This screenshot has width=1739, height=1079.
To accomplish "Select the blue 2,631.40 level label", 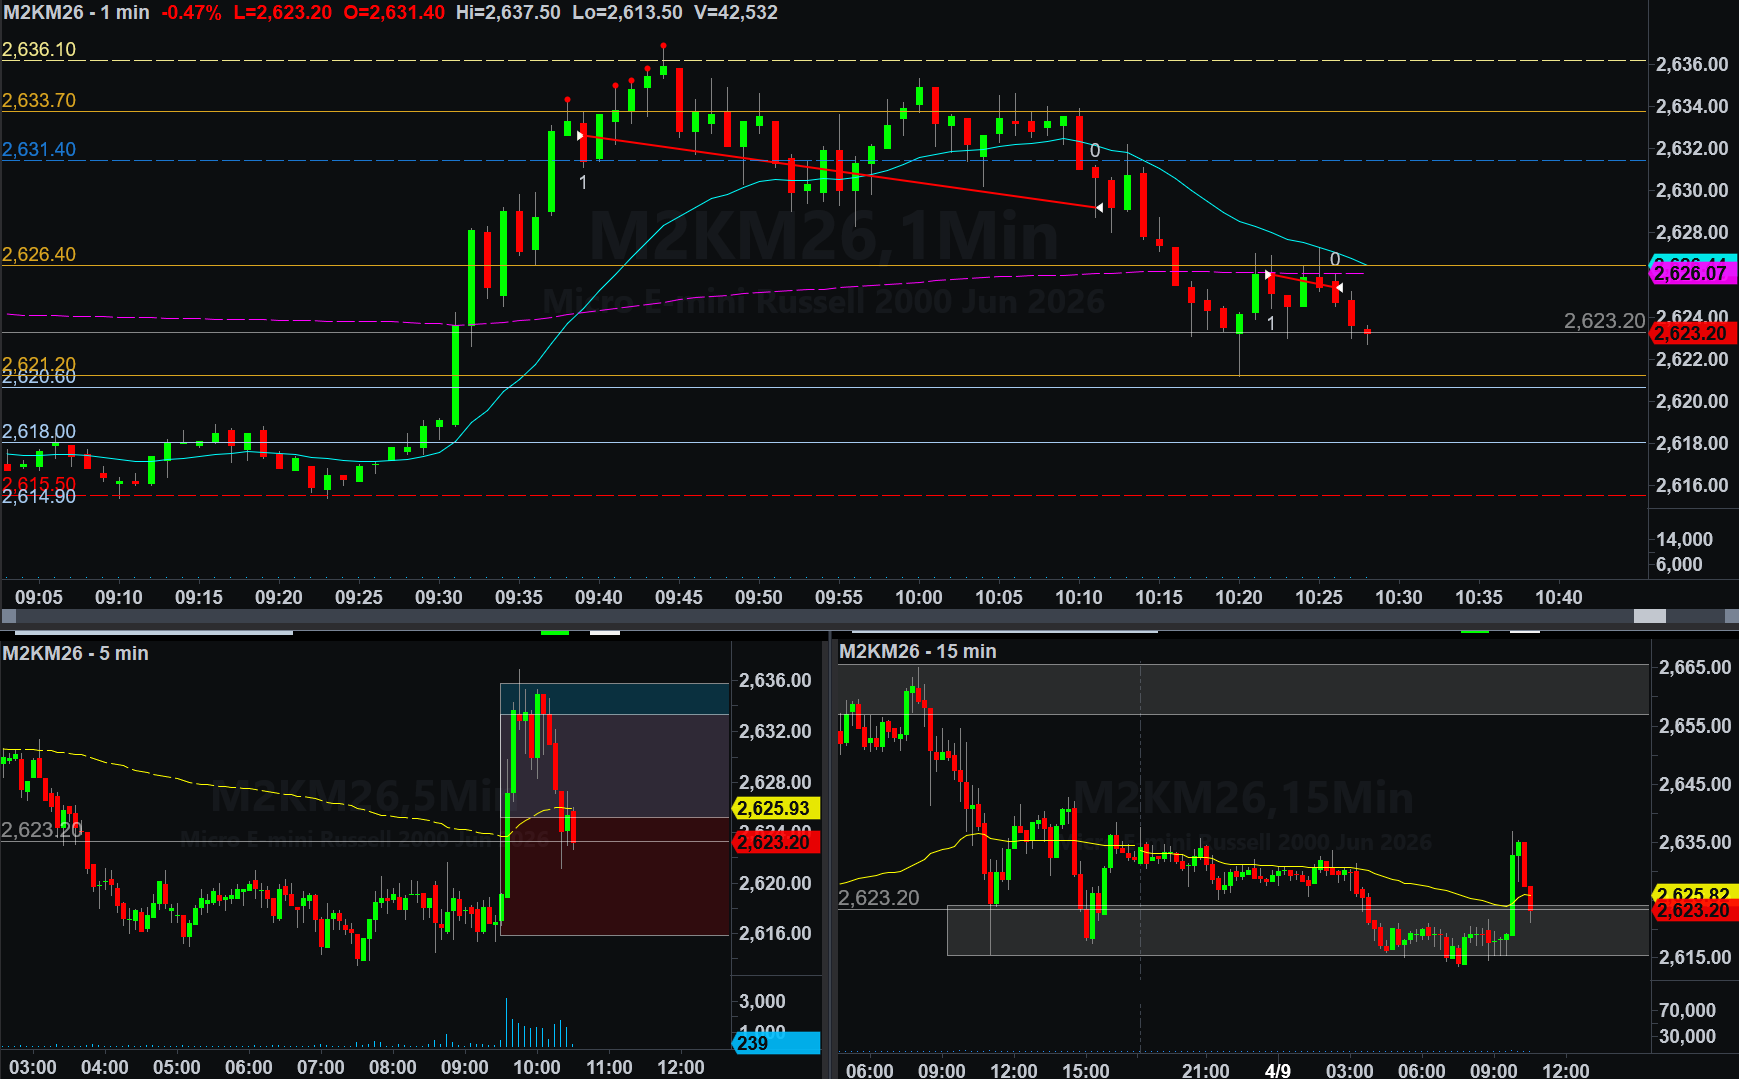I will pos(39,150).
